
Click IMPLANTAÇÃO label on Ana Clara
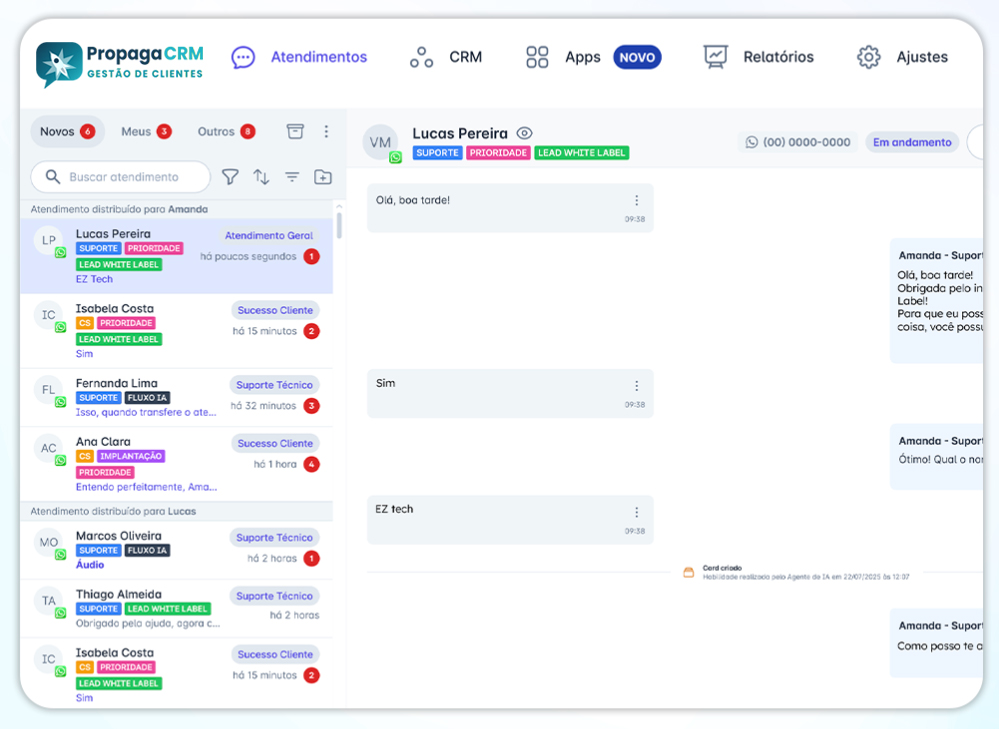(131, 456)
